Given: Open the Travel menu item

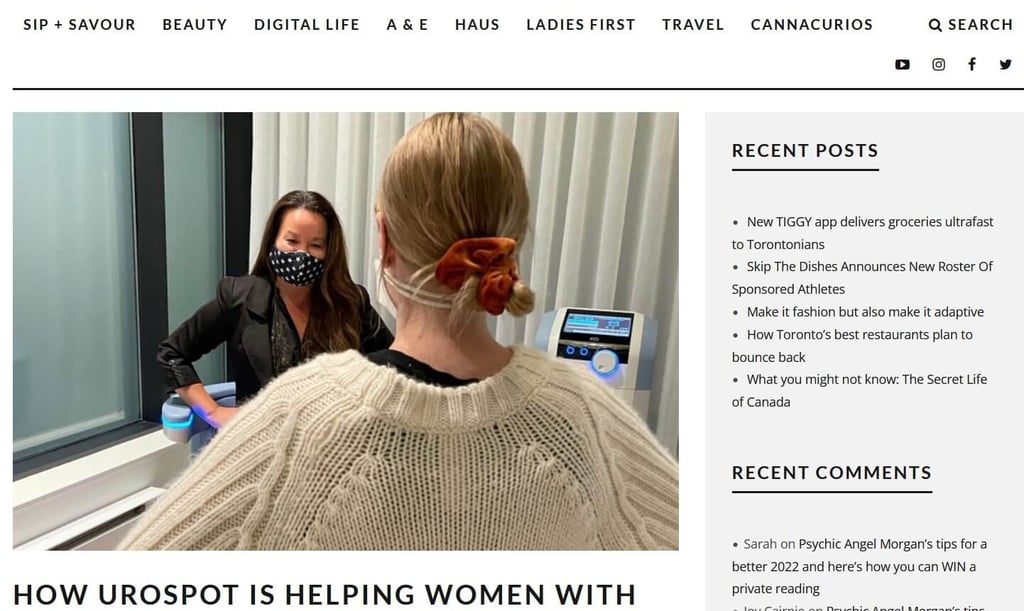Looking at the screenshot, I should coord(693,25).
